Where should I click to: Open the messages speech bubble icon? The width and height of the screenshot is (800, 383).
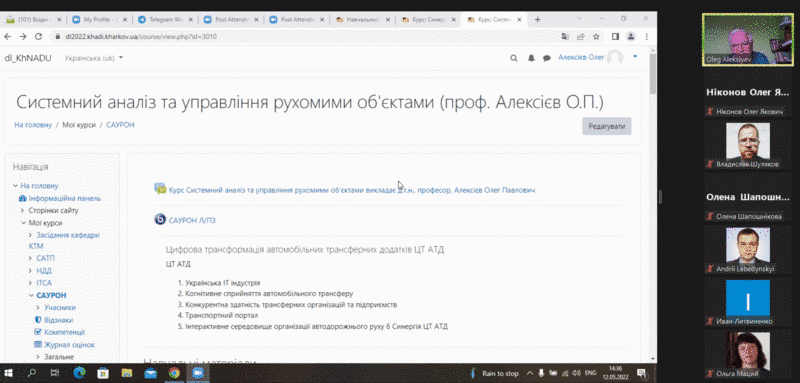tap(547, 58)
